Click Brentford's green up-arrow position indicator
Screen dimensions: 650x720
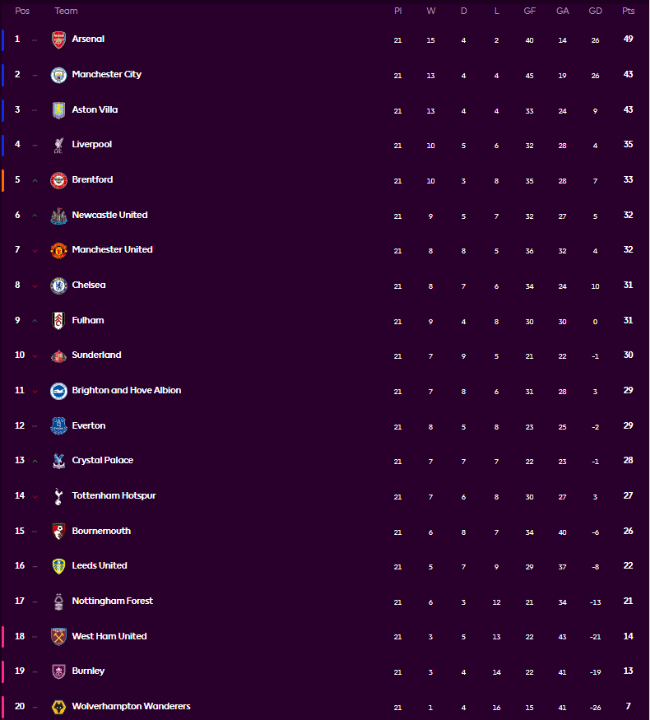coord(35,181)
